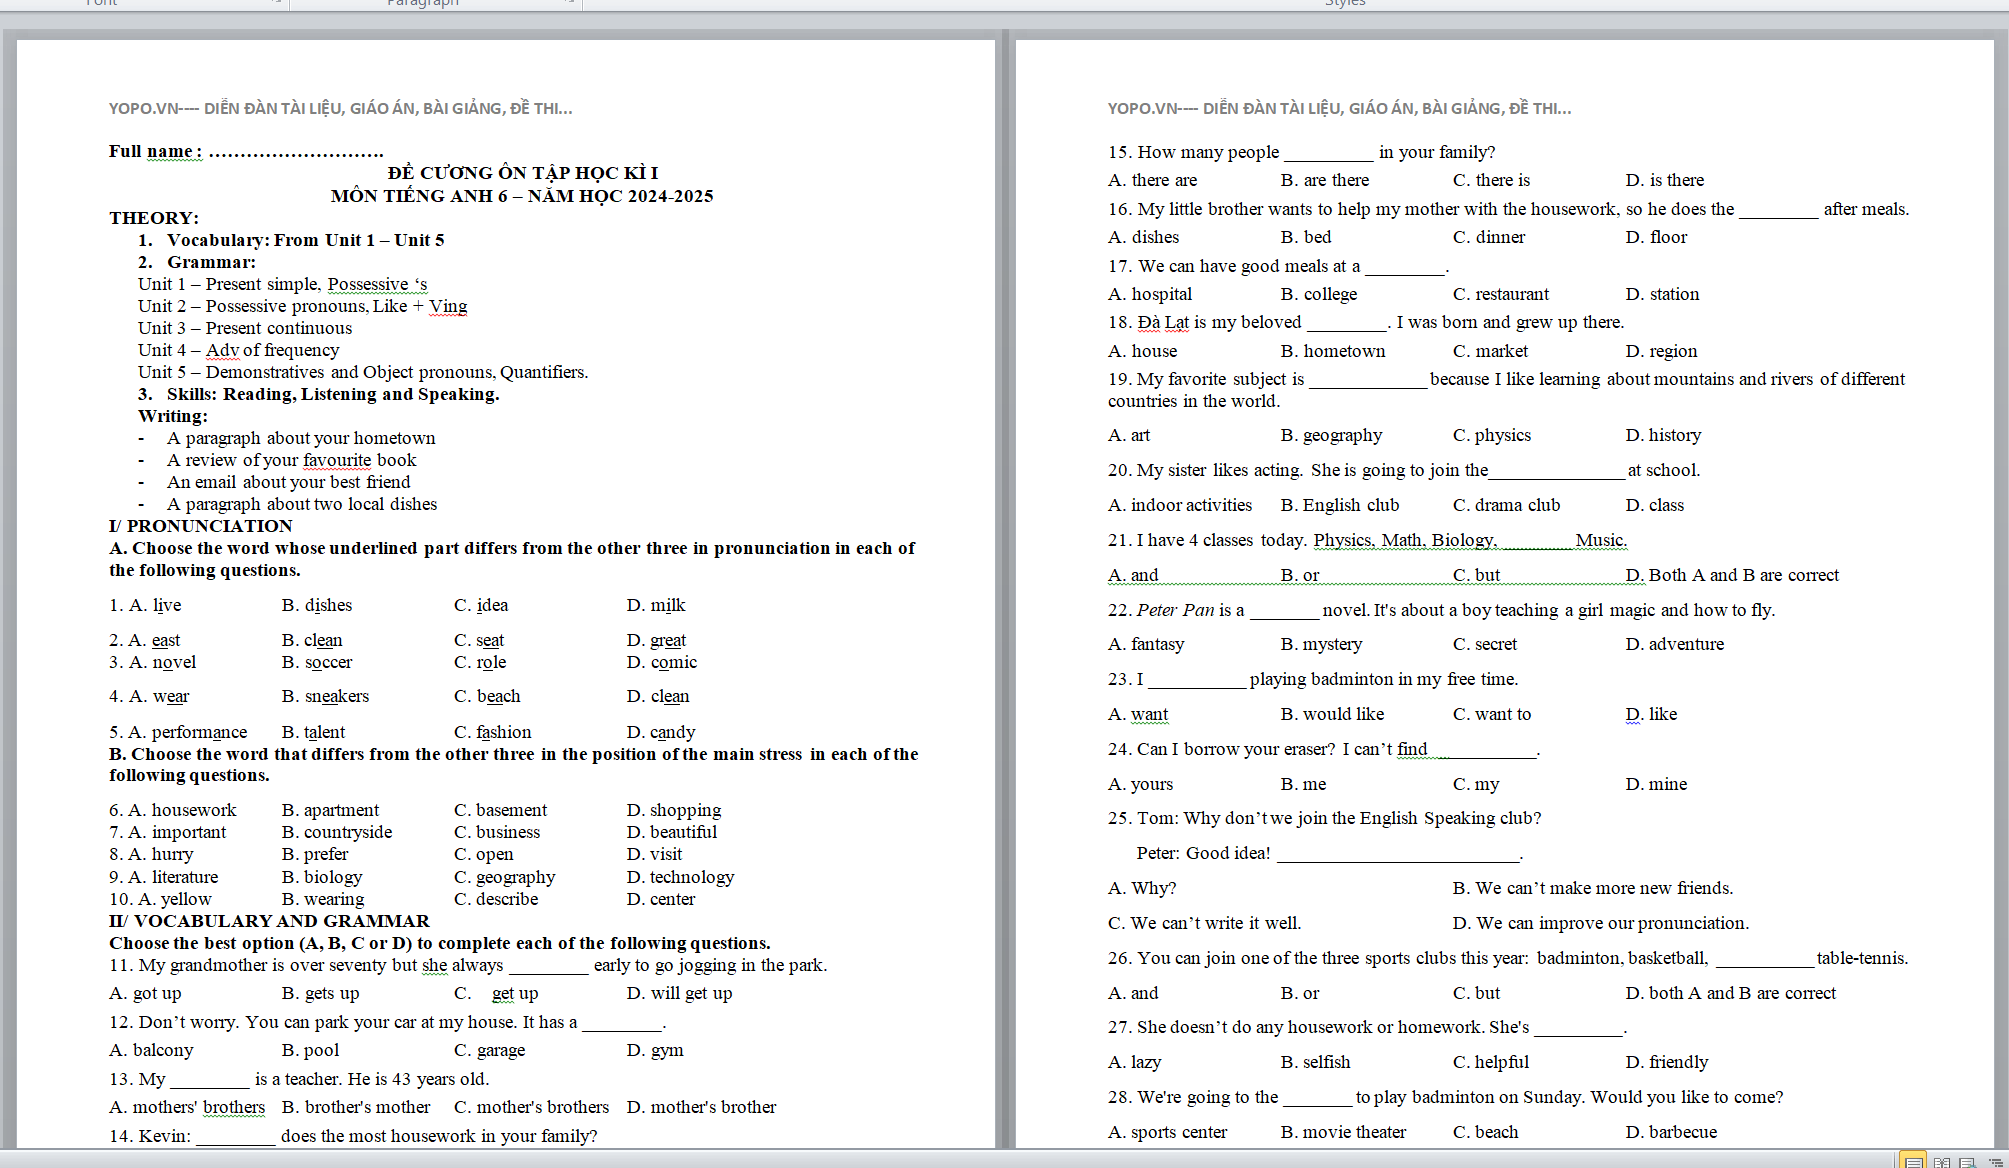Screen dimensions: 2009x1168
Task: Click option 'B. countryside' in question 7
Action: click(x=337, y=832)
